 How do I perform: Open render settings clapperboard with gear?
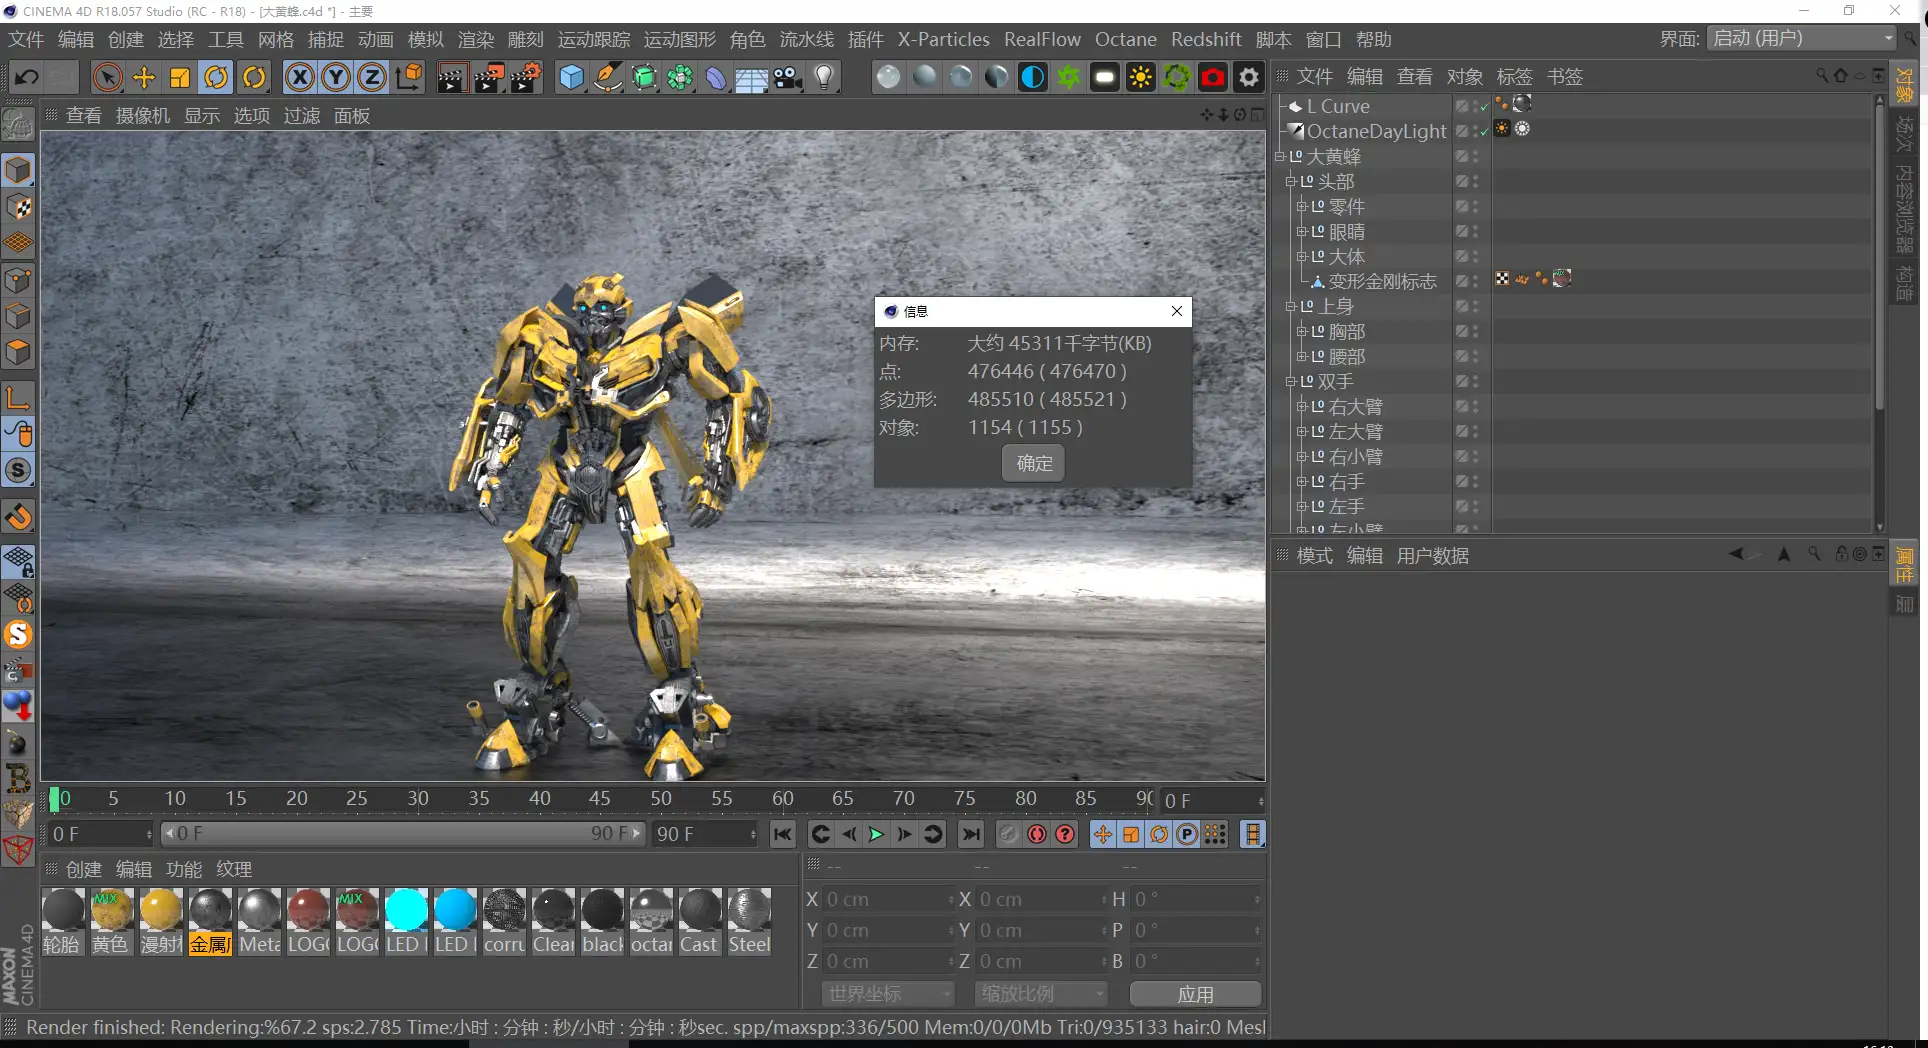[x=526, y=77]
